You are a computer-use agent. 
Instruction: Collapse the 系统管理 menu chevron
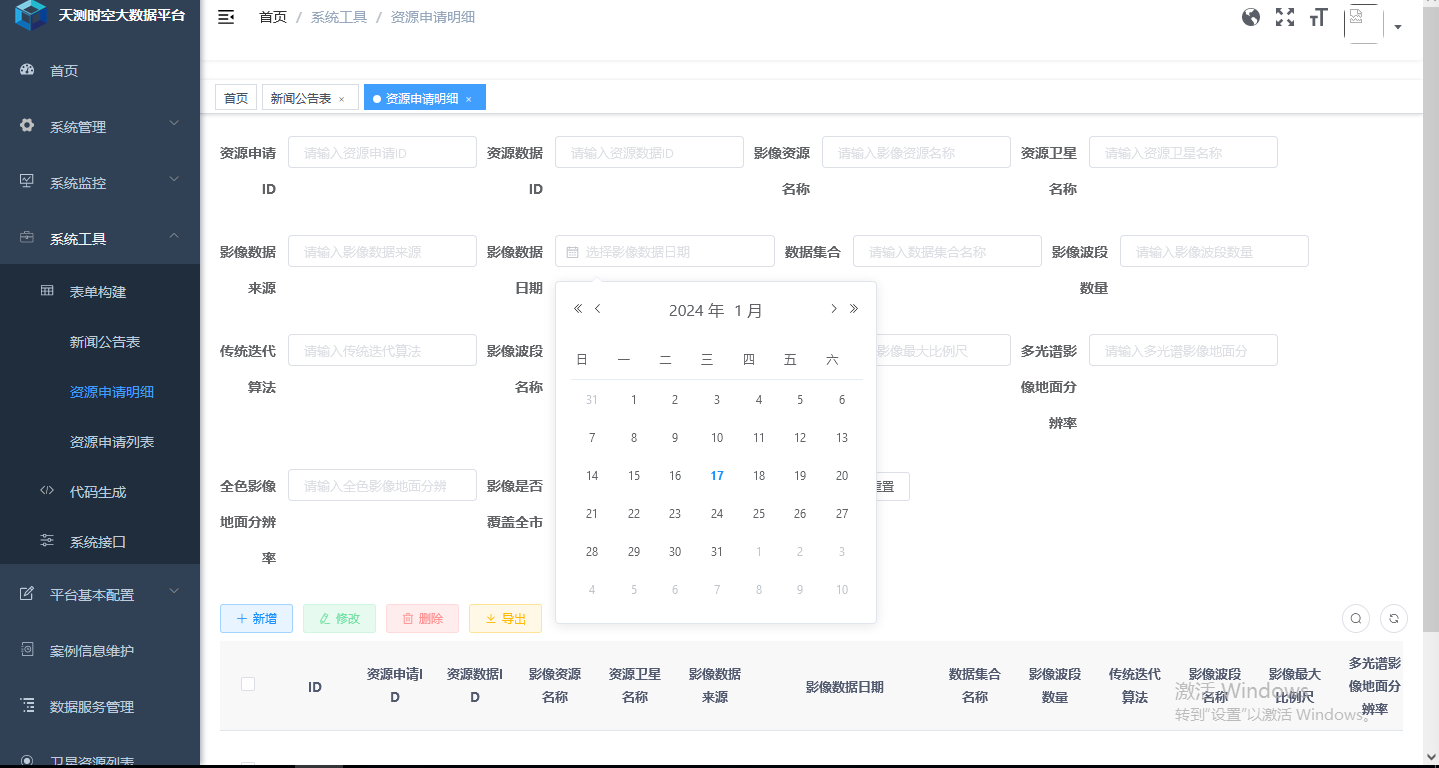[173, 126]
